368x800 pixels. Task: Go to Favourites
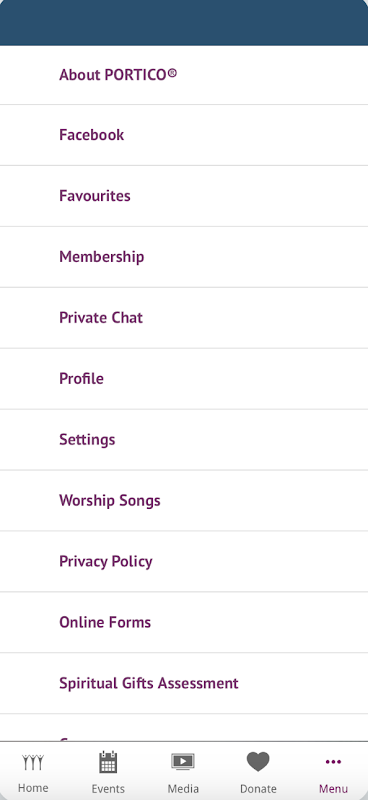pyautogui.click(x=184, y=195)
